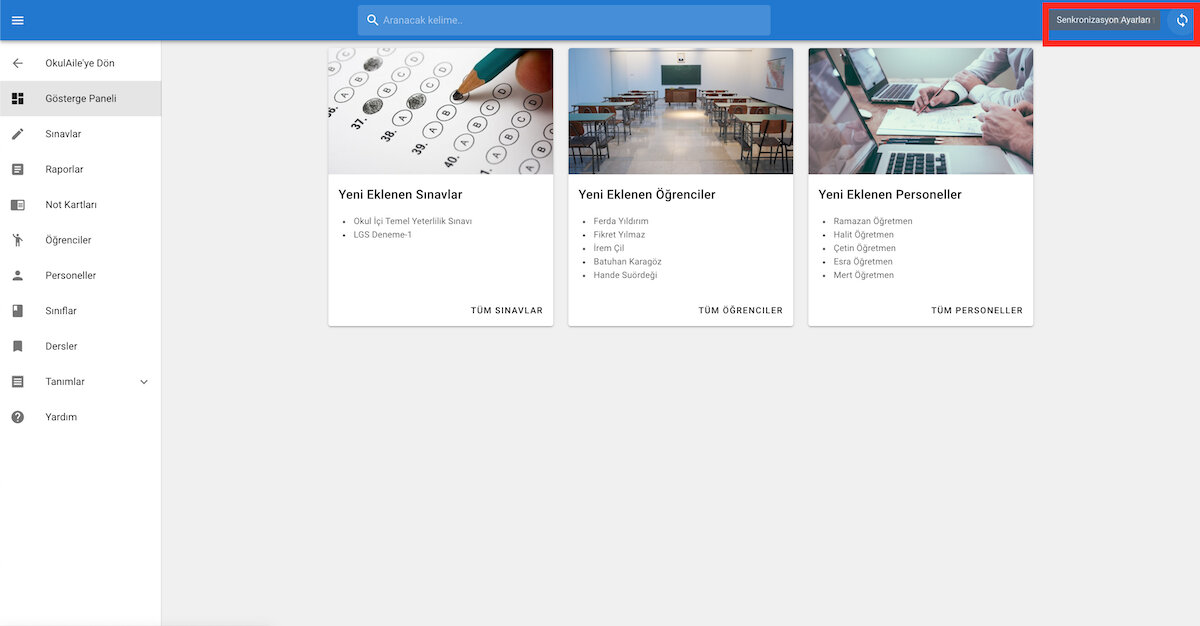Select staff Çetin Öğretmen
This screenshot has height=626, width=1200.
pyautogui.click(x=865, y=248)
